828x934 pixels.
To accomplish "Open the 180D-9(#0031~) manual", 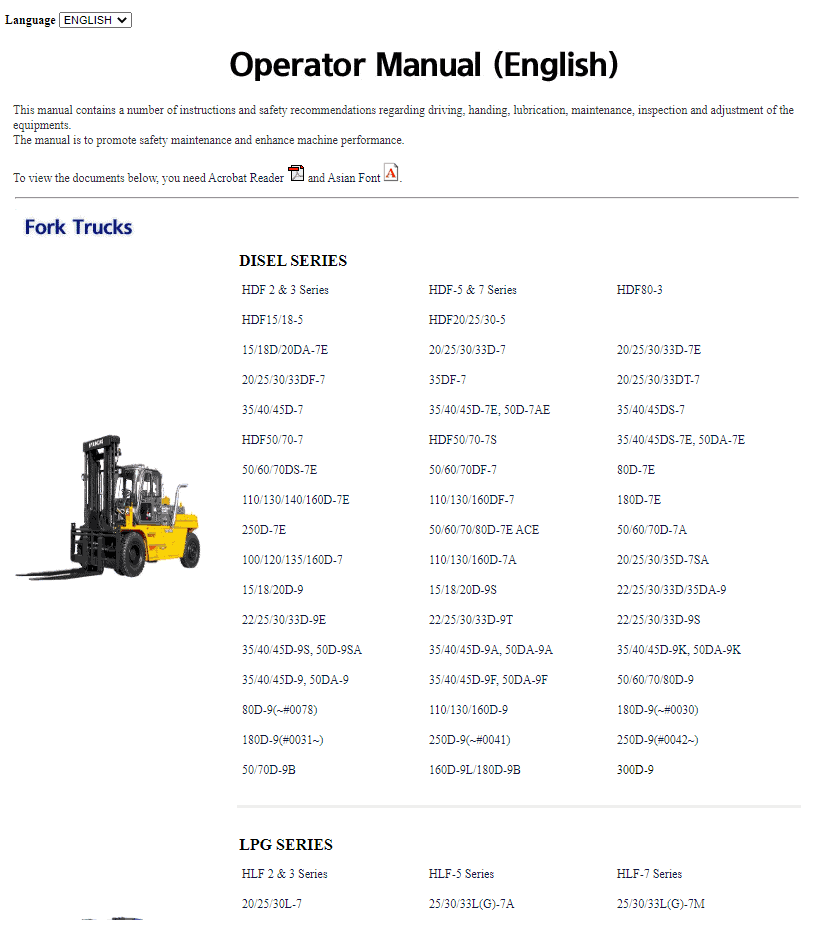I will [x=282, y=740].
